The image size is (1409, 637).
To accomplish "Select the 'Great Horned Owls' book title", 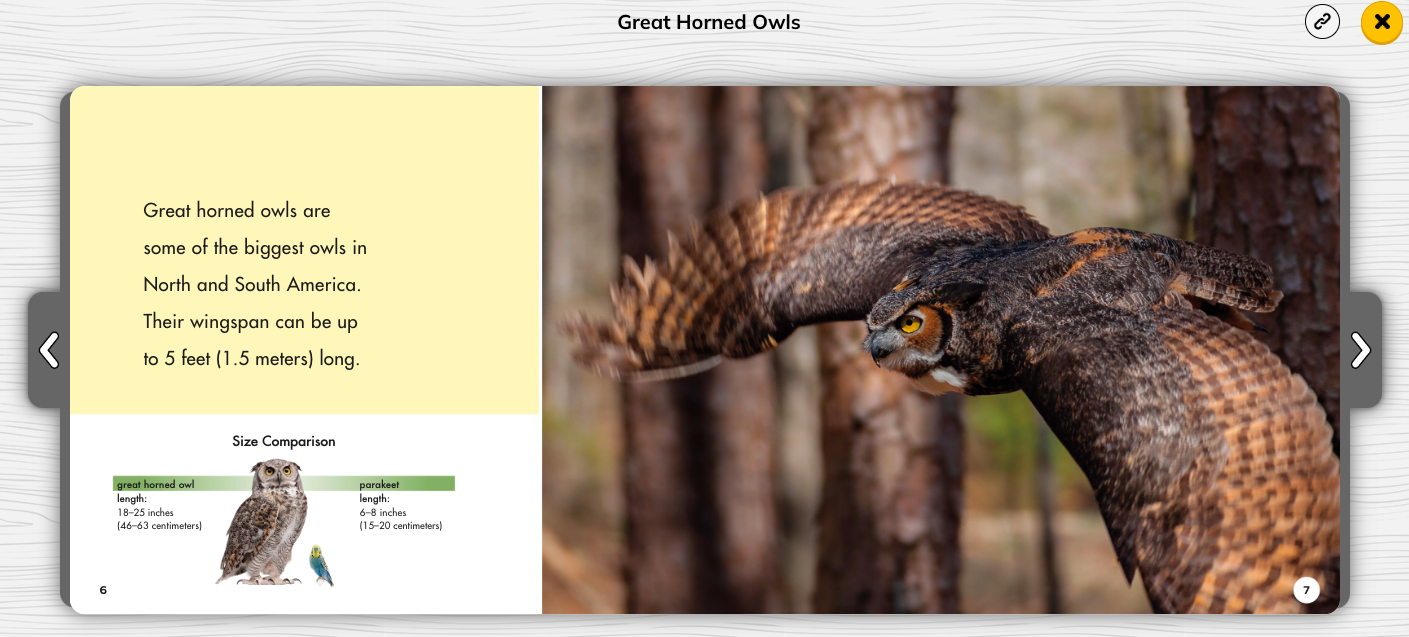I will [708, 22].
